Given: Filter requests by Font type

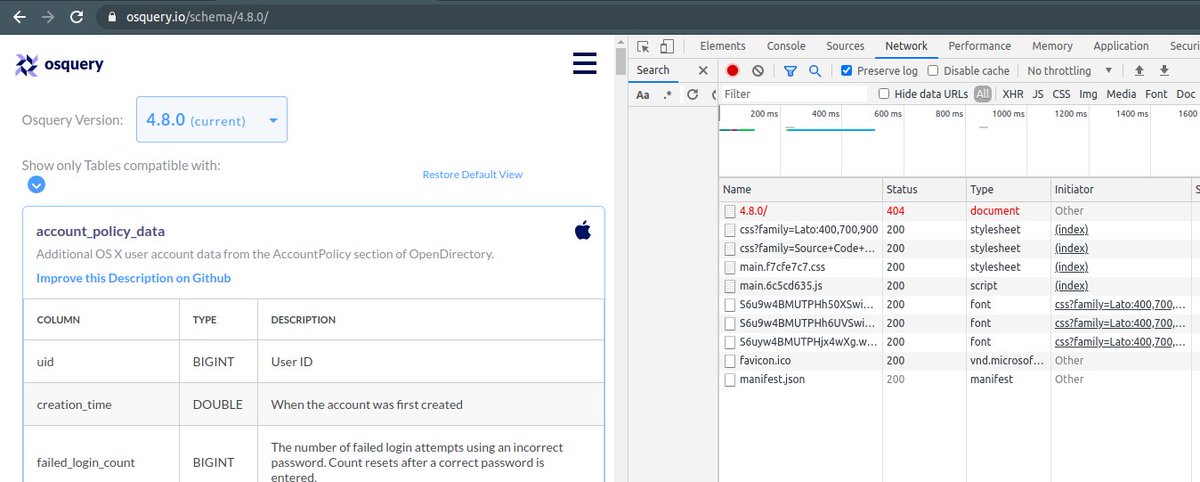Looking at the screenshot, I should [1156, 94].
